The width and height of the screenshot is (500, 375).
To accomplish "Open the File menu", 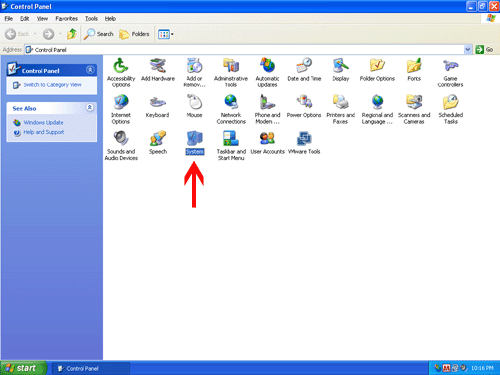I will click(x=9, y=19).
